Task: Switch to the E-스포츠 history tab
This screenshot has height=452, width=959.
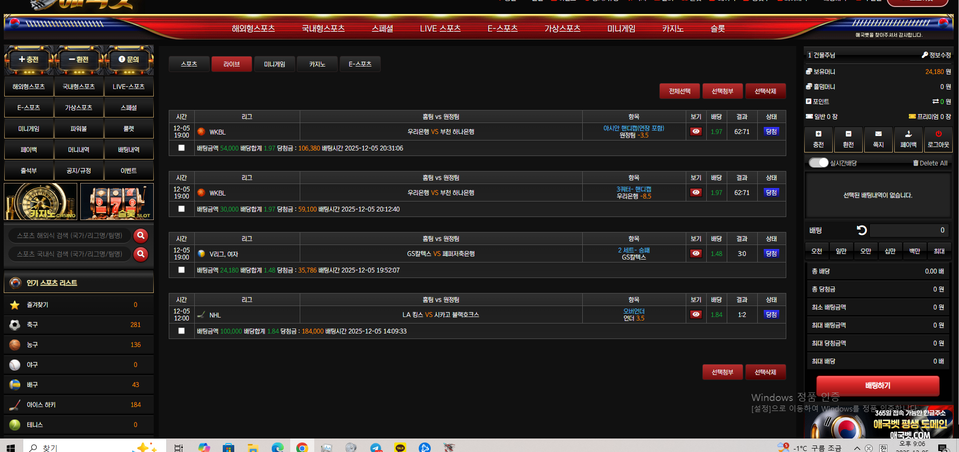Action: click(359, 64)
